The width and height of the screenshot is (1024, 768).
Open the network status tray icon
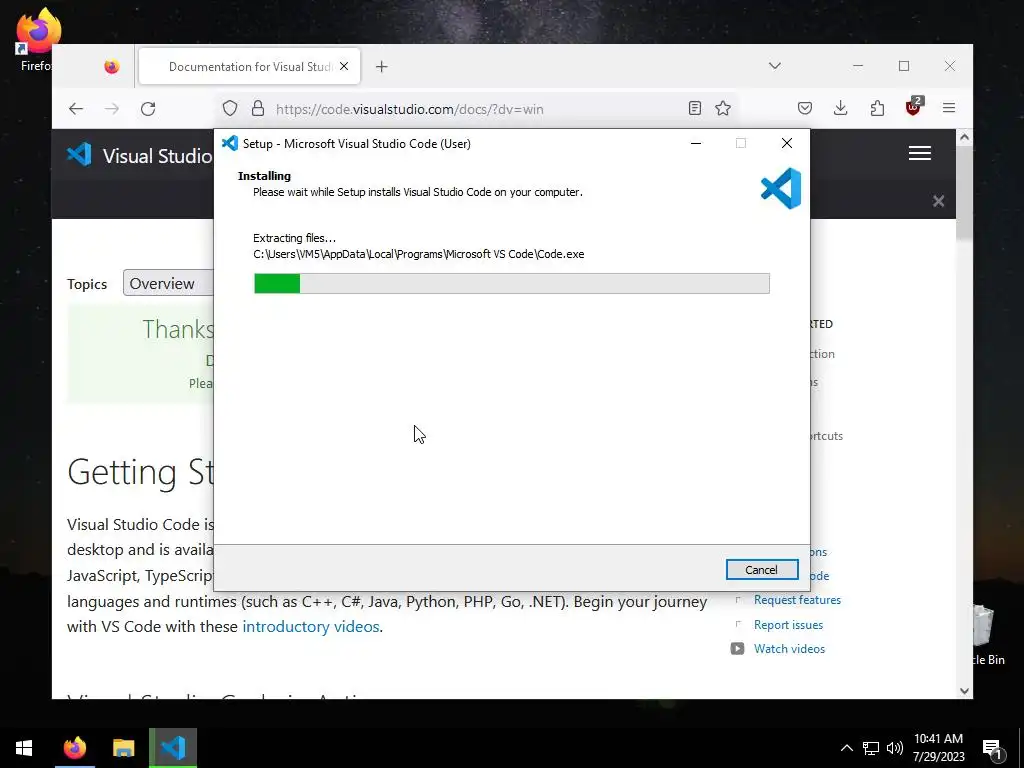(x=871, y=748)
